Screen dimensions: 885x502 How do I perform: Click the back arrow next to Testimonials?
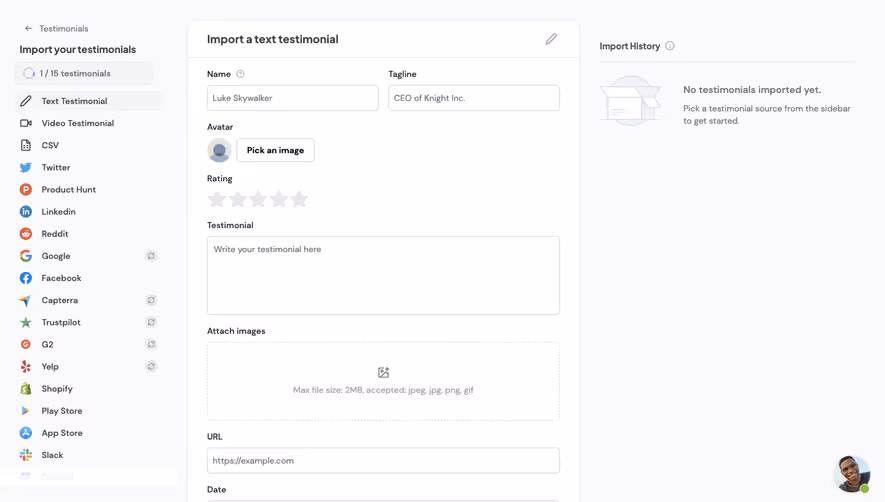(x=28, y=28)
